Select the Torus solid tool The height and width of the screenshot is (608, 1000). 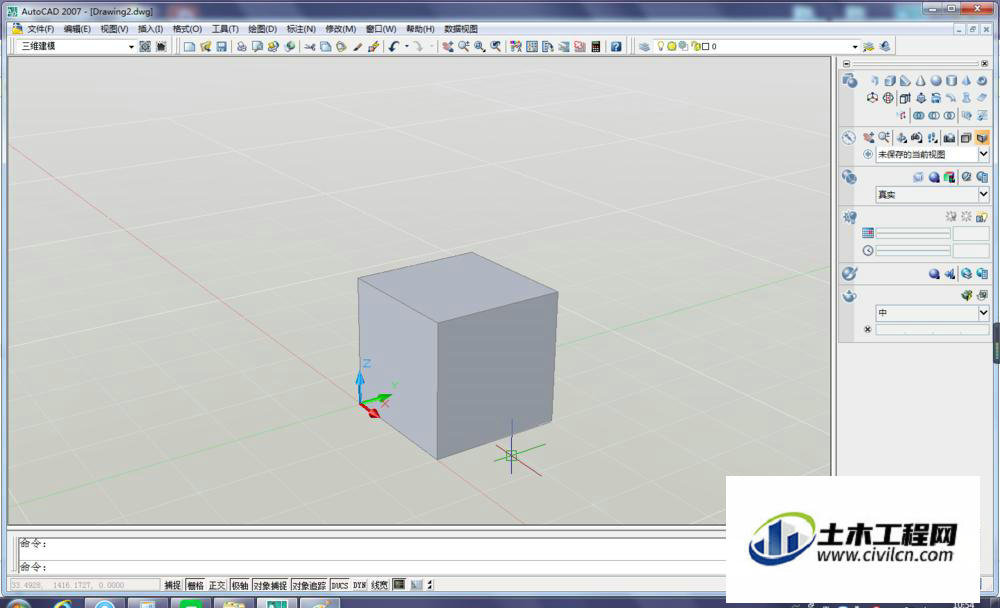(982, 81)
